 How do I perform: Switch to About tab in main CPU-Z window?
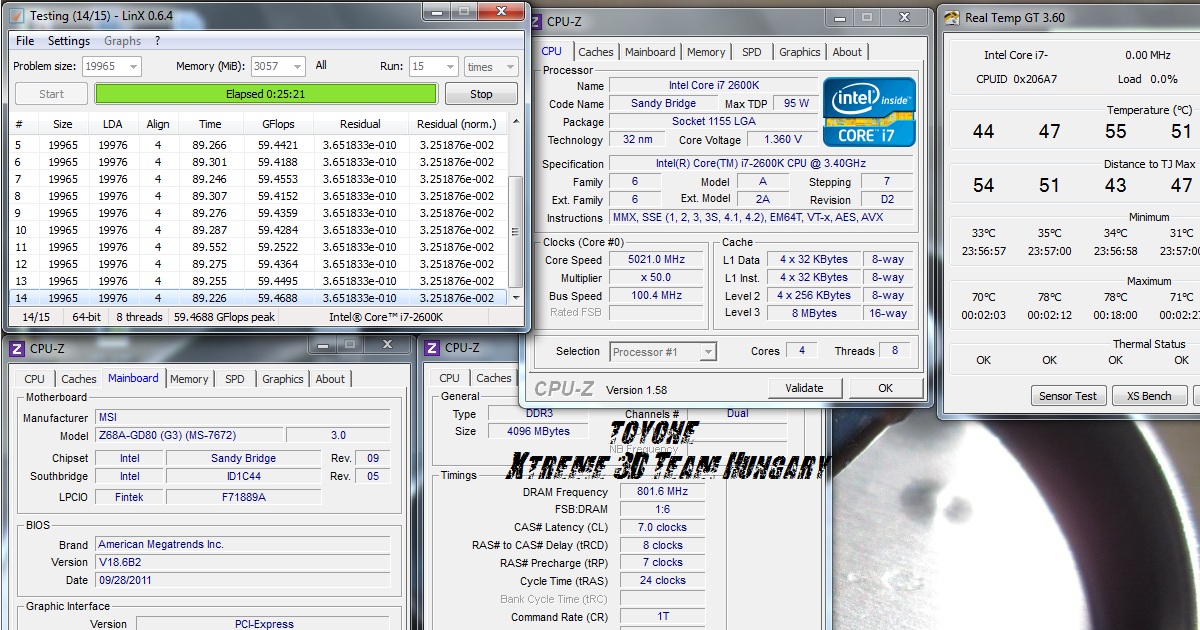click(847, 52)
